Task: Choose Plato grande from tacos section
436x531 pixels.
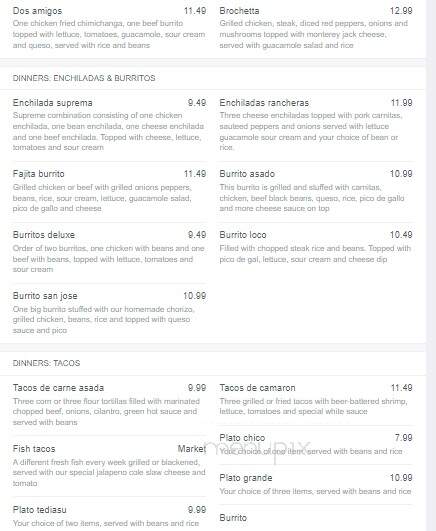Action: pyautogui.click(x=246, y=478)
